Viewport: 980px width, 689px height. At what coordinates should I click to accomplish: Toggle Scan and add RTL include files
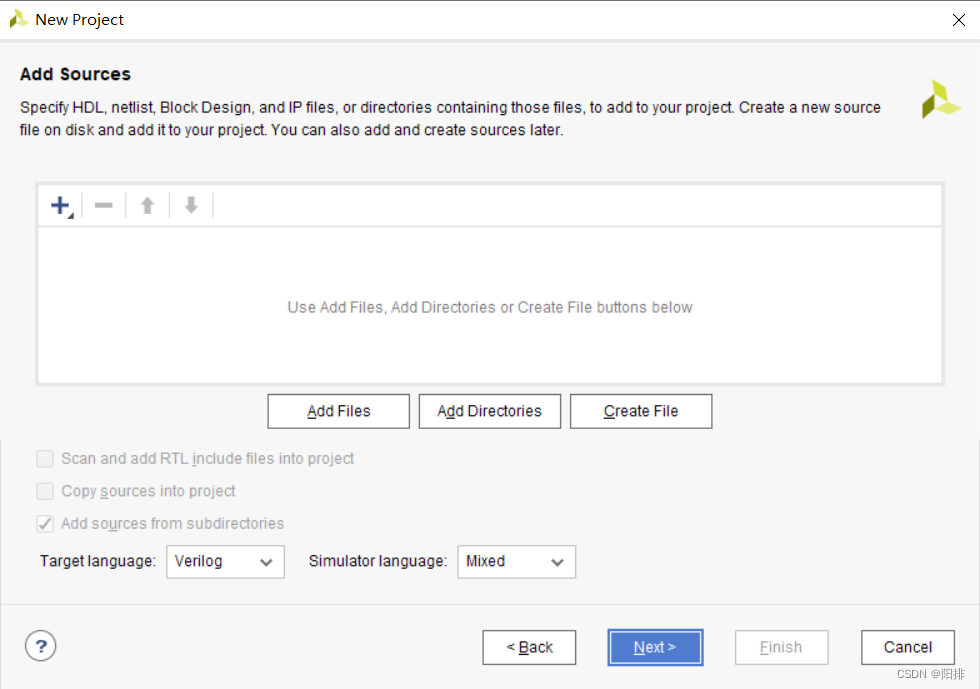tap(45, 459)
